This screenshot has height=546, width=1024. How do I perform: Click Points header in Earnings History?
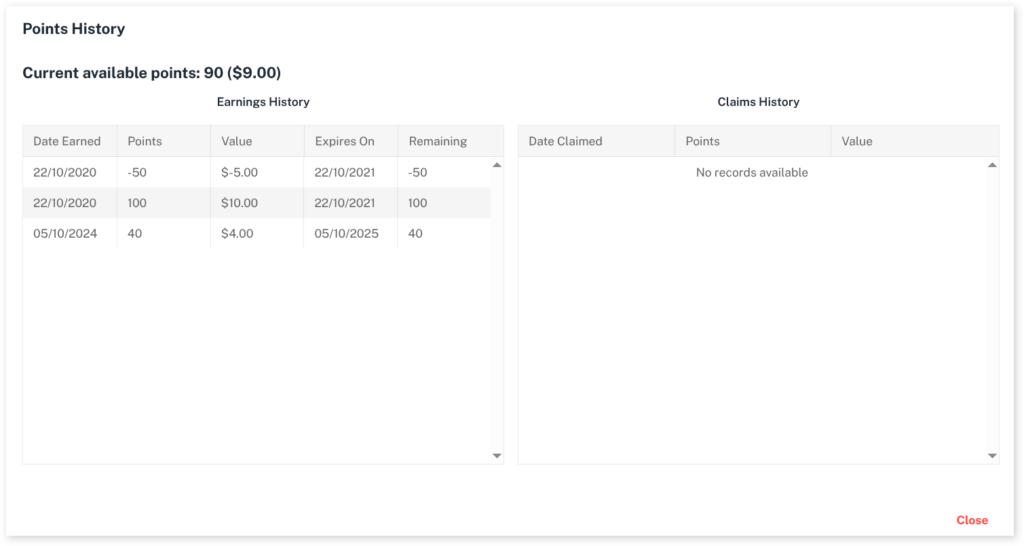145,141
